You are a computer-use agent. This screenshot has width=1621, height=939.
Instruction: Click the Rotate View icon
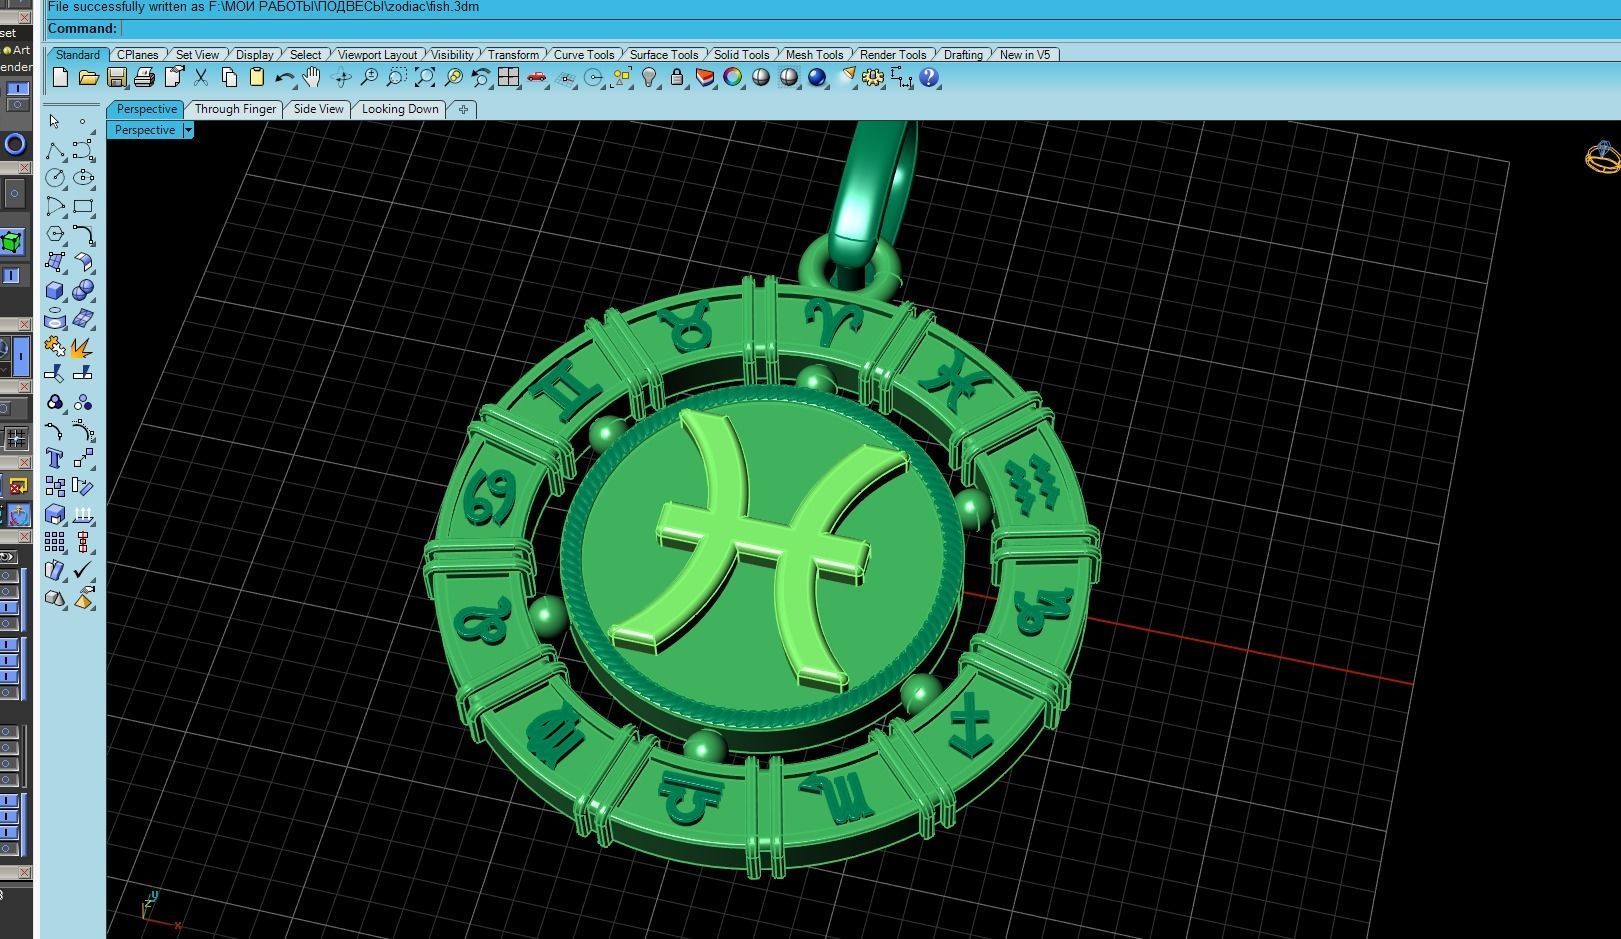click(341, 78)
